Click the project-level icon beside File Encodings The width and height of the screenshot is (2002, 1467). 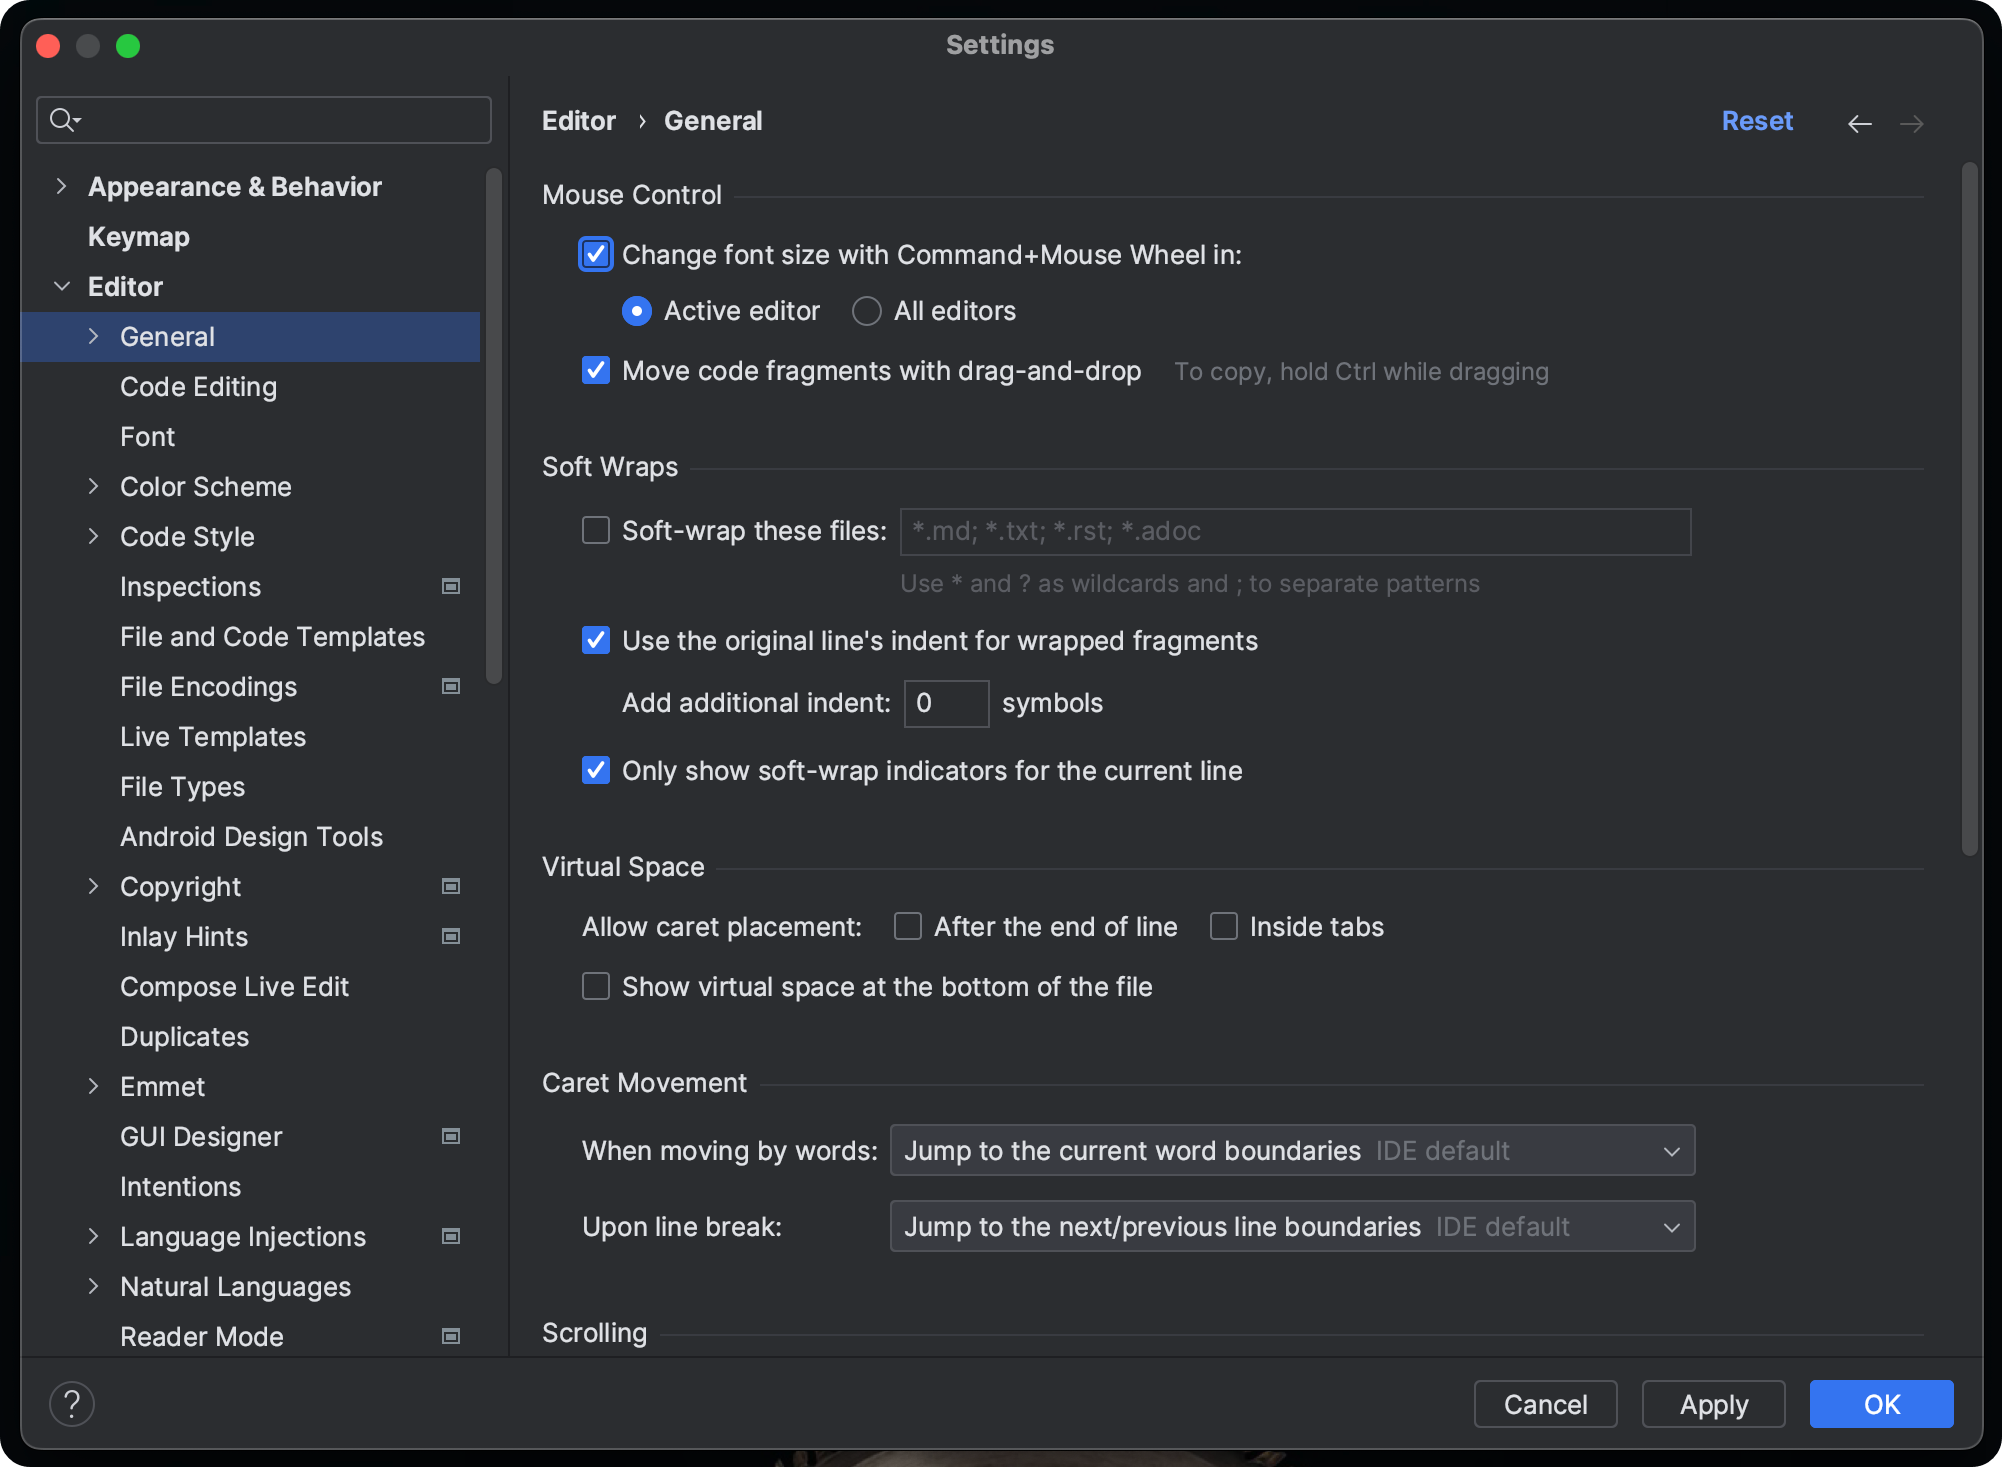(451, 687)
